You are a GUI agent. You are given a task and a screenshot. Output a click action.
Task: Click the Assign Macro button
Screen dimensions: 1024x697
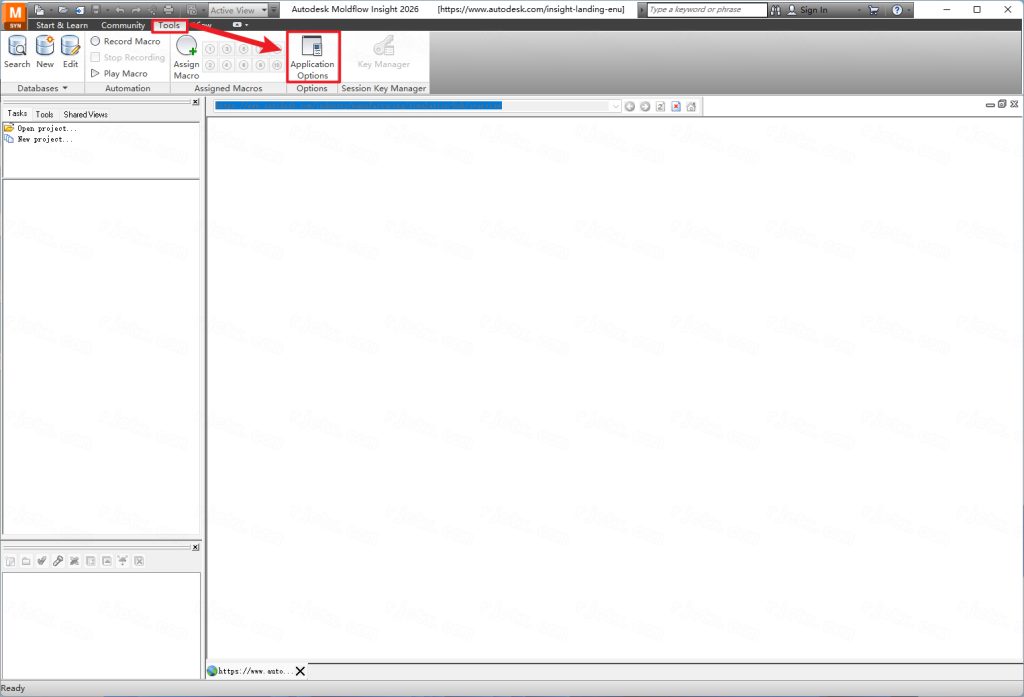[186, 56]
